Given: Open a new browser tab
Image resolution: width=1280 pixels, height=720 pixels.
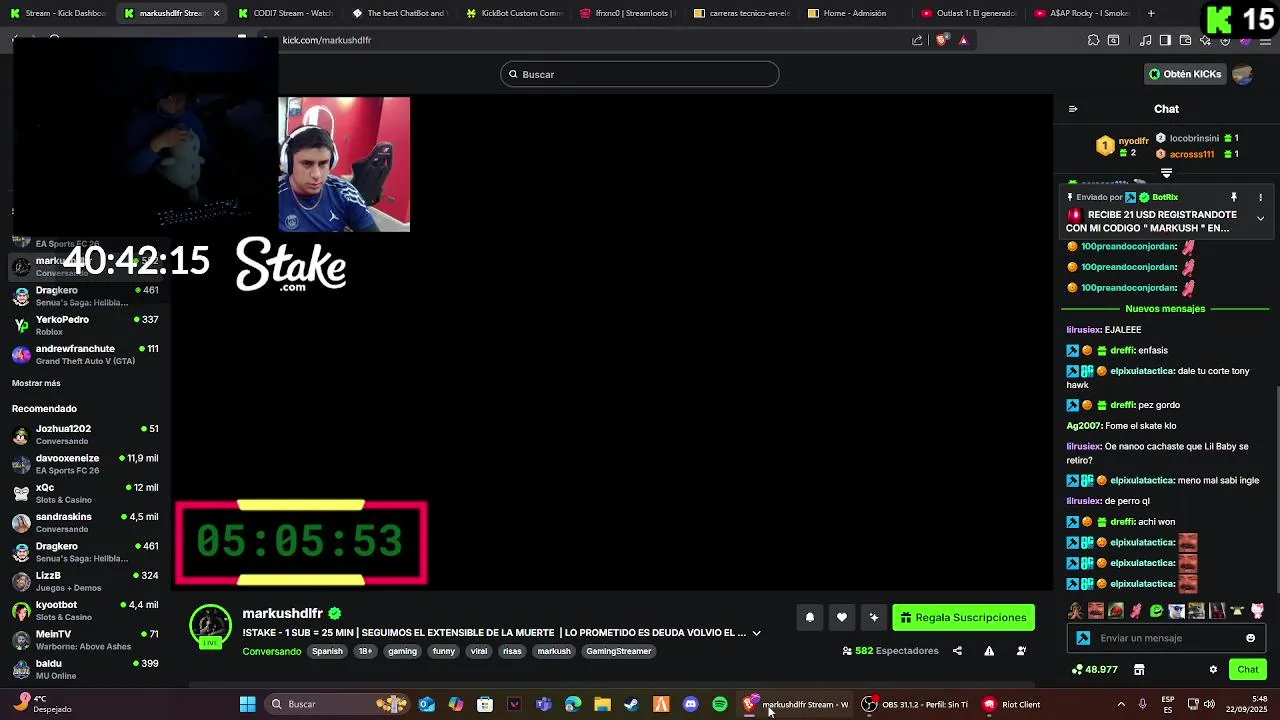Looking at the screenshot, I should pyautogui.click(x=1151, y=13).
